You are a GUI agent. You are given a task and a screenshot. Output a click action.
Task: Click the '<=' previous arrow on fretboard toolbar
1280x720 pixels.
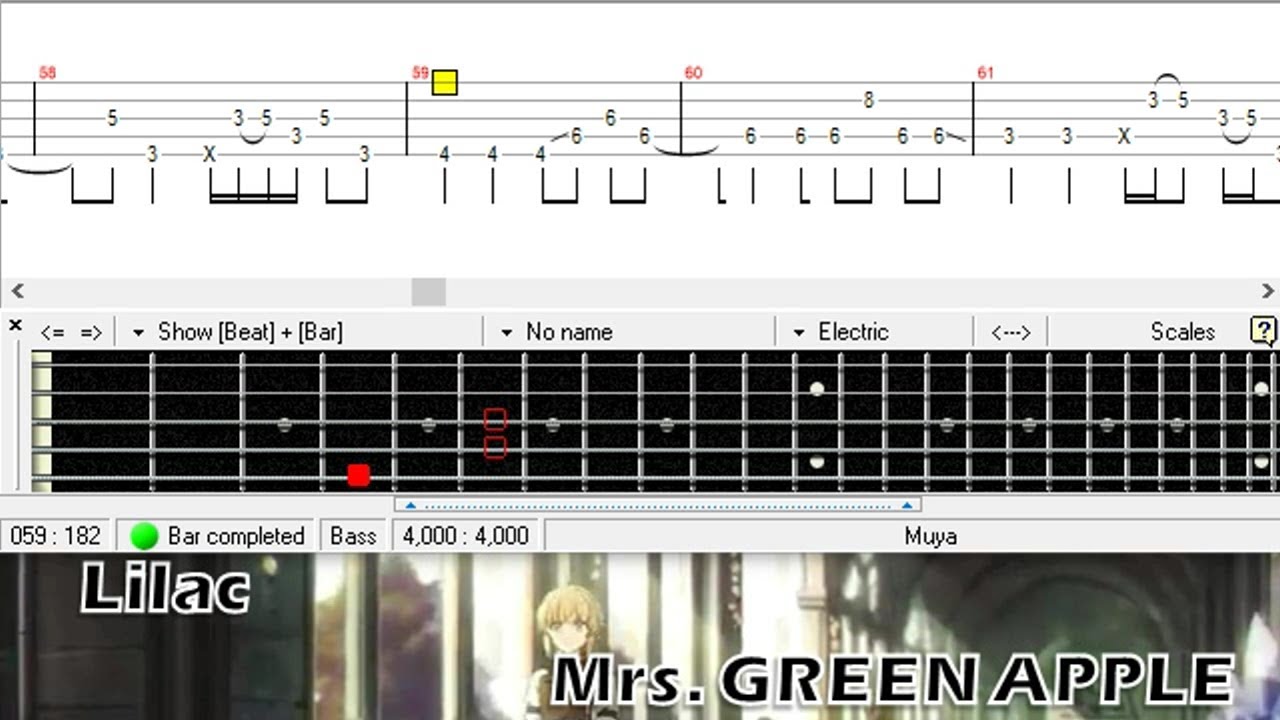[x=52, y=332]
